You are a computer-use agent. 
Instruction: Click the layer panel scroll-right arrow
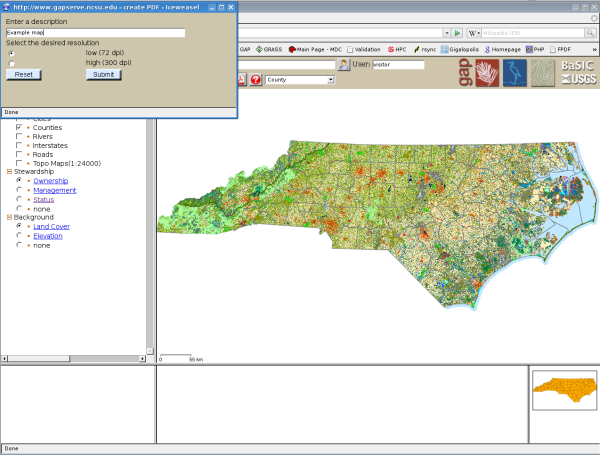(142, 359)
